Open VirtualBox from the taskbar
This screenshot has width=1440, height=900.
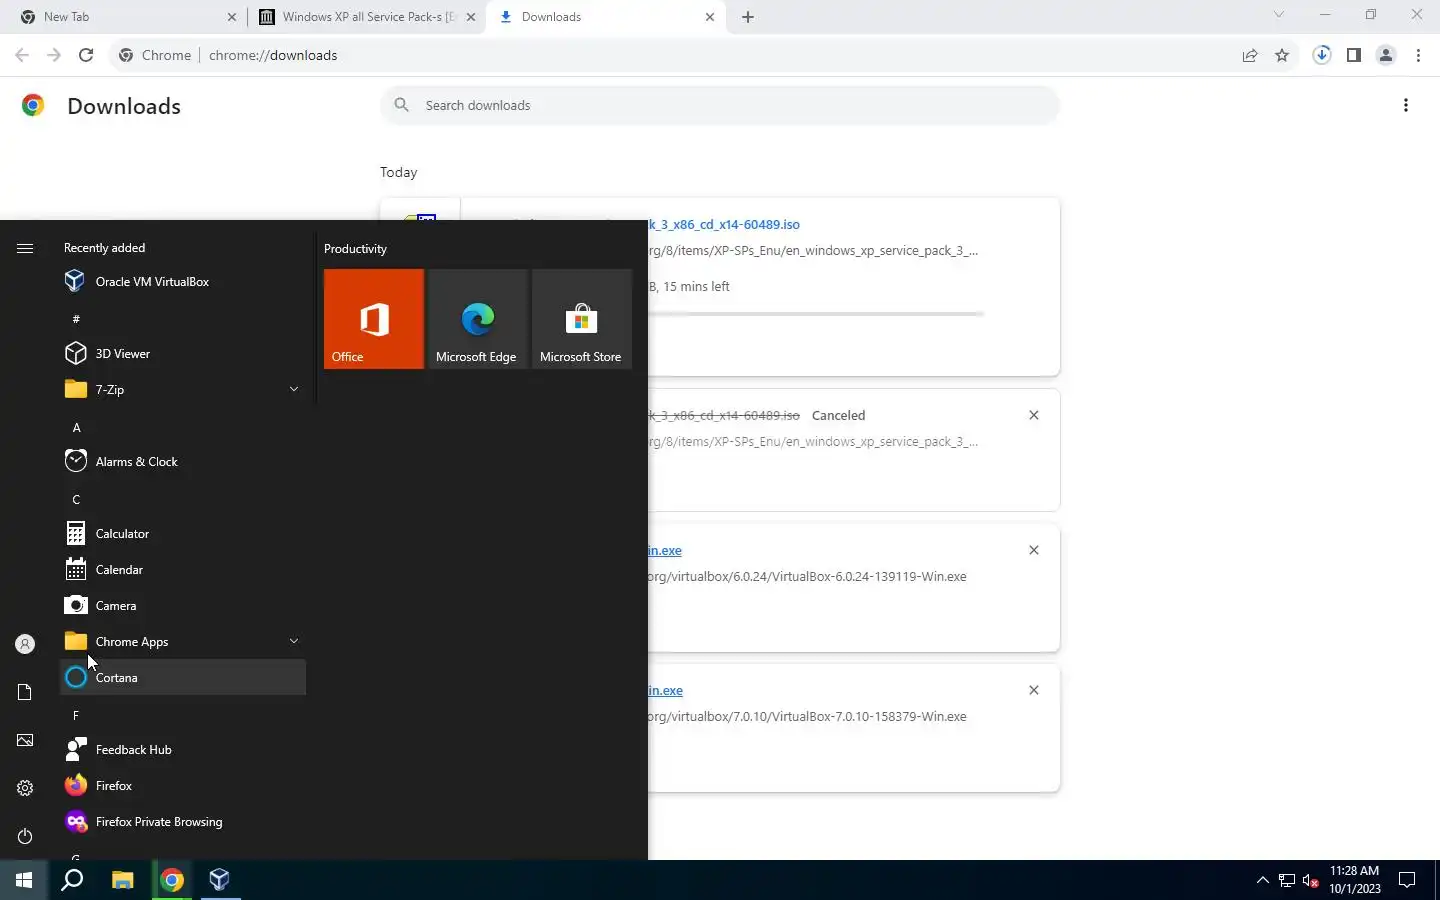(220, 880)
